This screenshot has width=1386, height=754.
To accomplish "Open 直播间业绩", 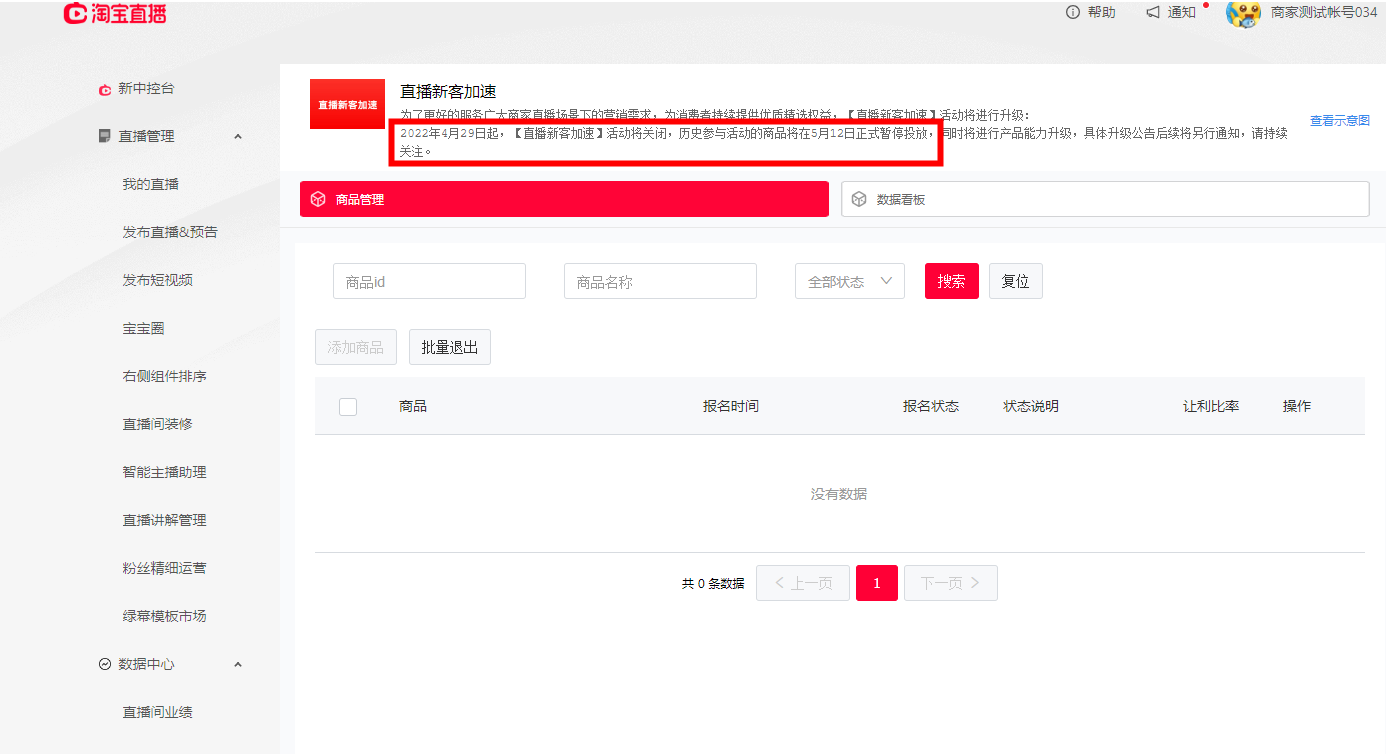I will 157,712.
